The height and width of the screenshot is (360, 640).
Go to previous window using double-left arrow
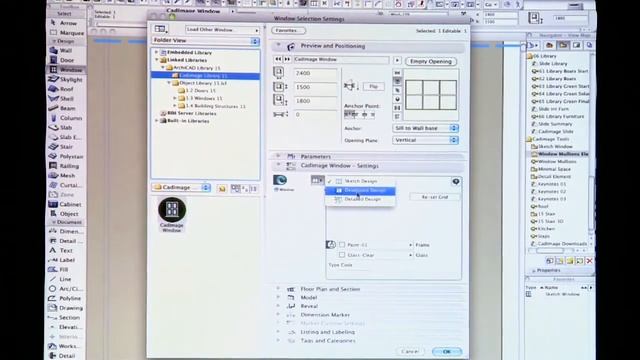278,60
